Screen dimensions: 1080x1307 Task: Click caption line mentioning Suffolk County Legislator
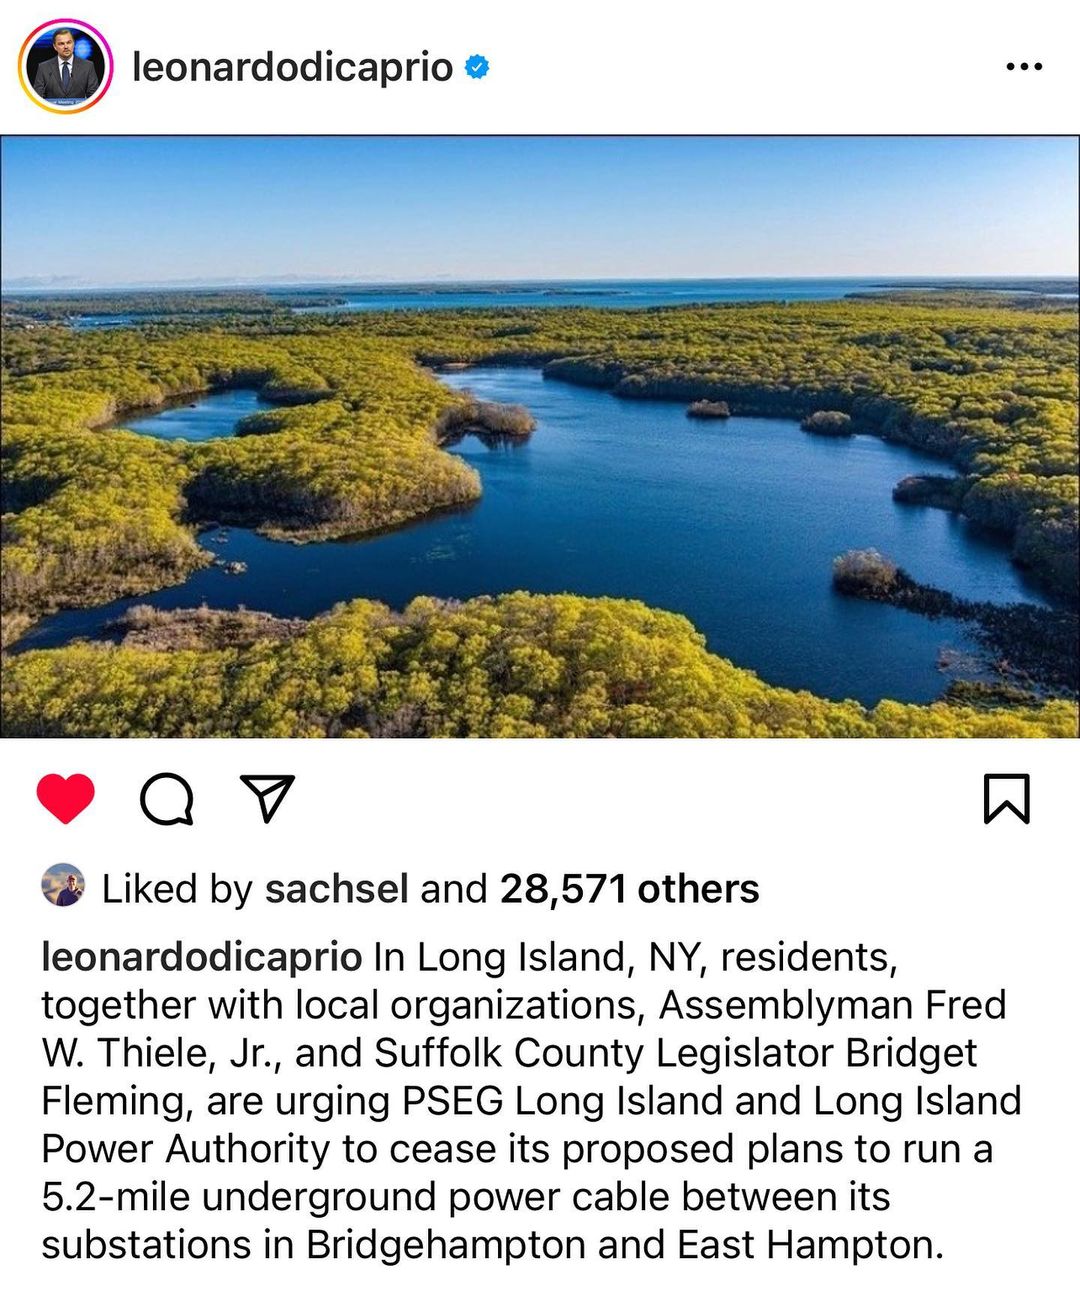pos(510,1053)
